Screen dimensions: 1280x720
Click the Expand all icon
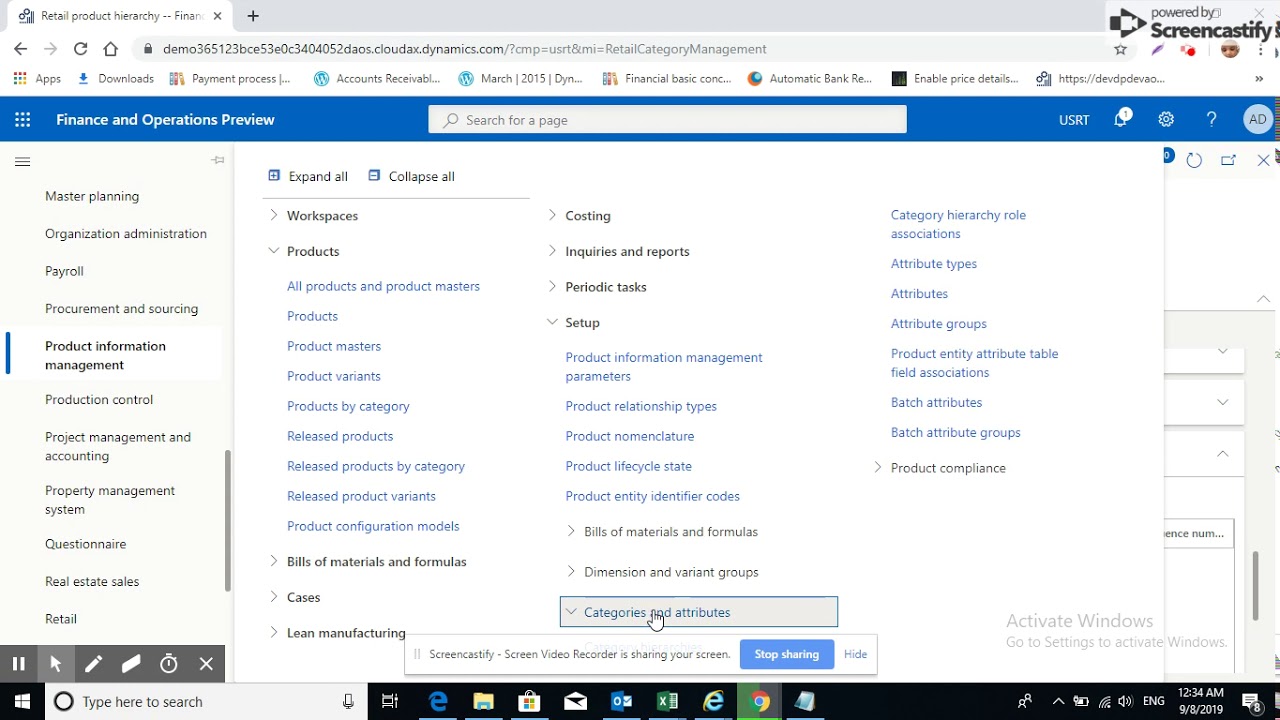pos(274,176)
